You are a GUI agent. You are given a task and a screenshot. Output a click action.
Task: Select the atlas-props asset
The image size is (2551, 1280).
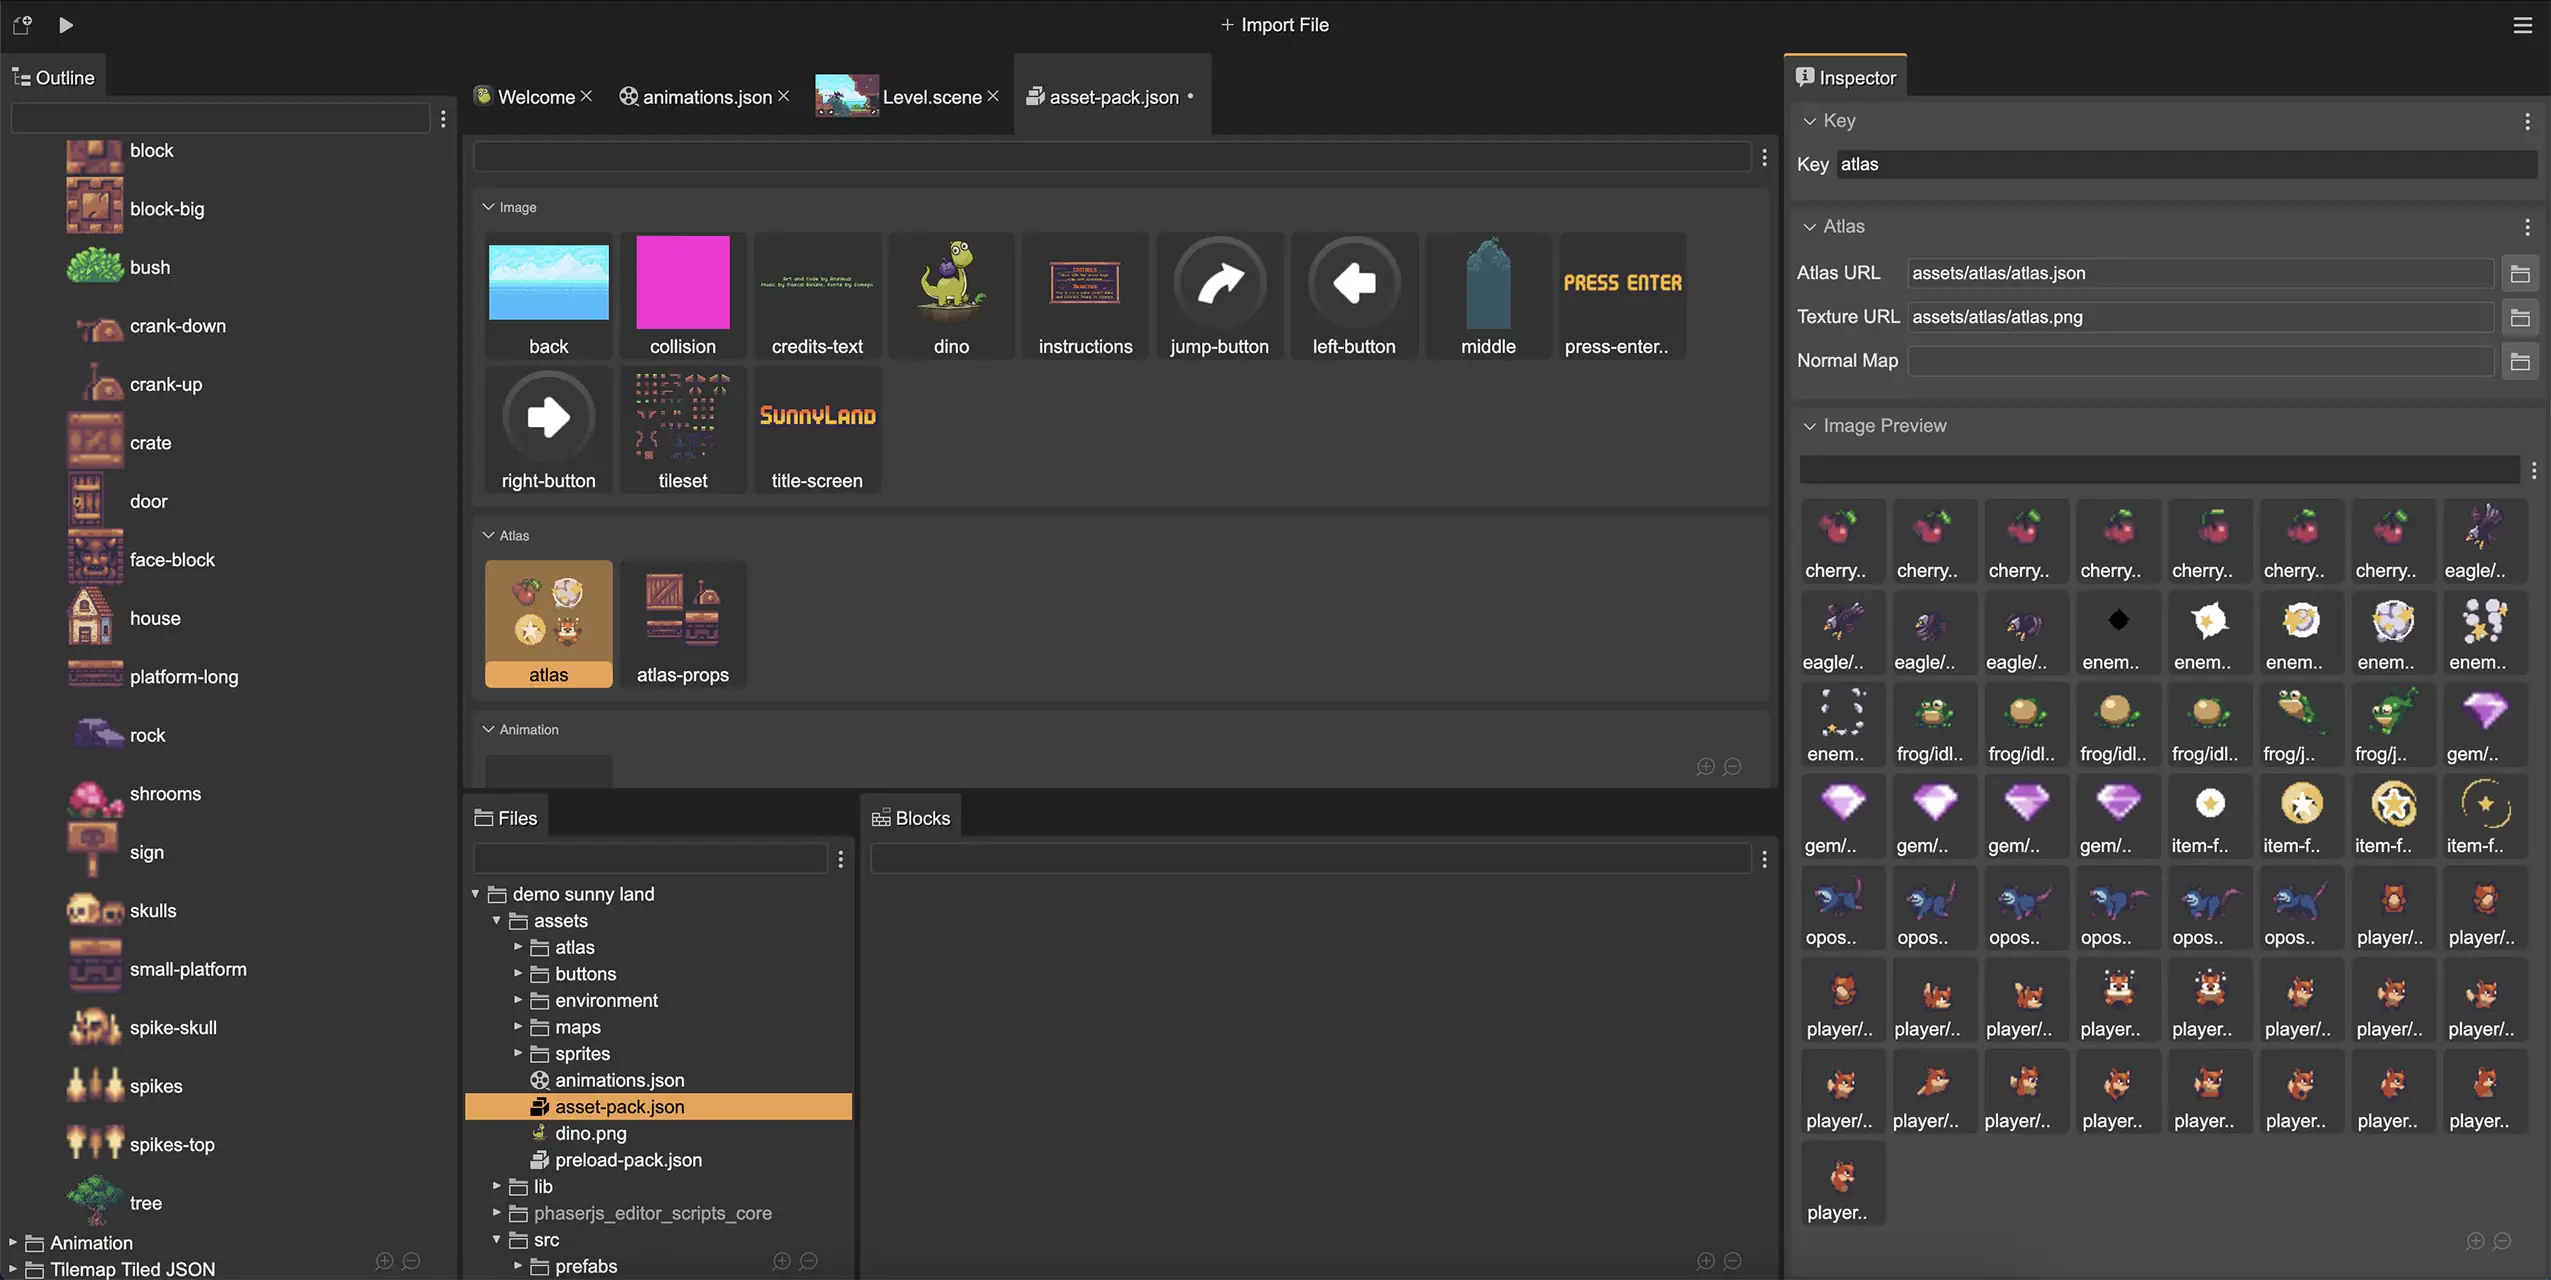coord(682,623)
